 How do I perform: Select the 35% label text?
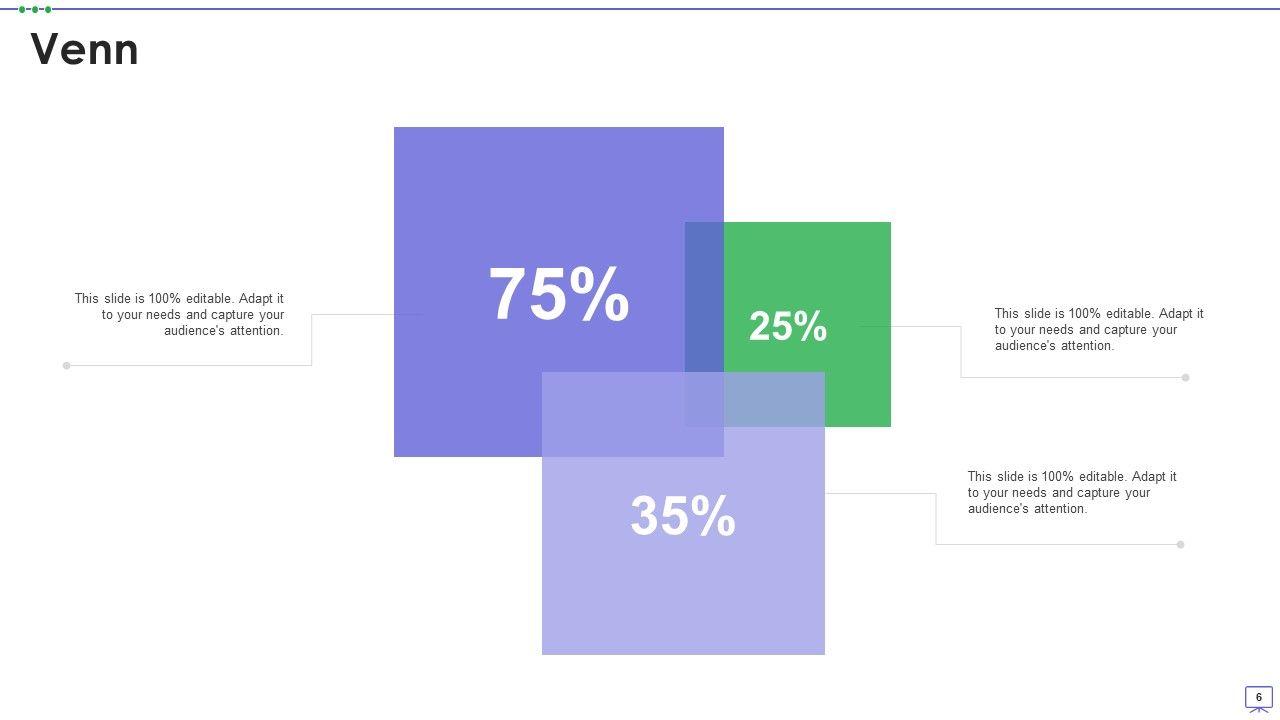(x=683, y=516)
